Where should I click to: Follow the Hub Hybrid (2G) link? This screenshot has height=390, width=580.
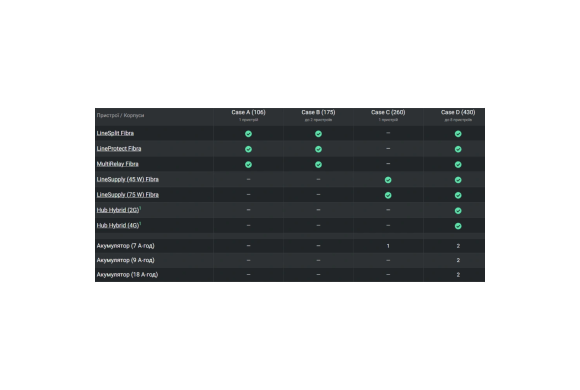pyautogui.click(x=118, y=210)
